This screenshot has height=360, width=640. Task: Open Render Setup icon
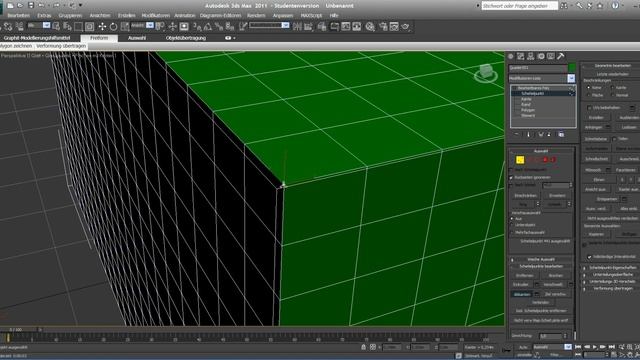(383, 27)
